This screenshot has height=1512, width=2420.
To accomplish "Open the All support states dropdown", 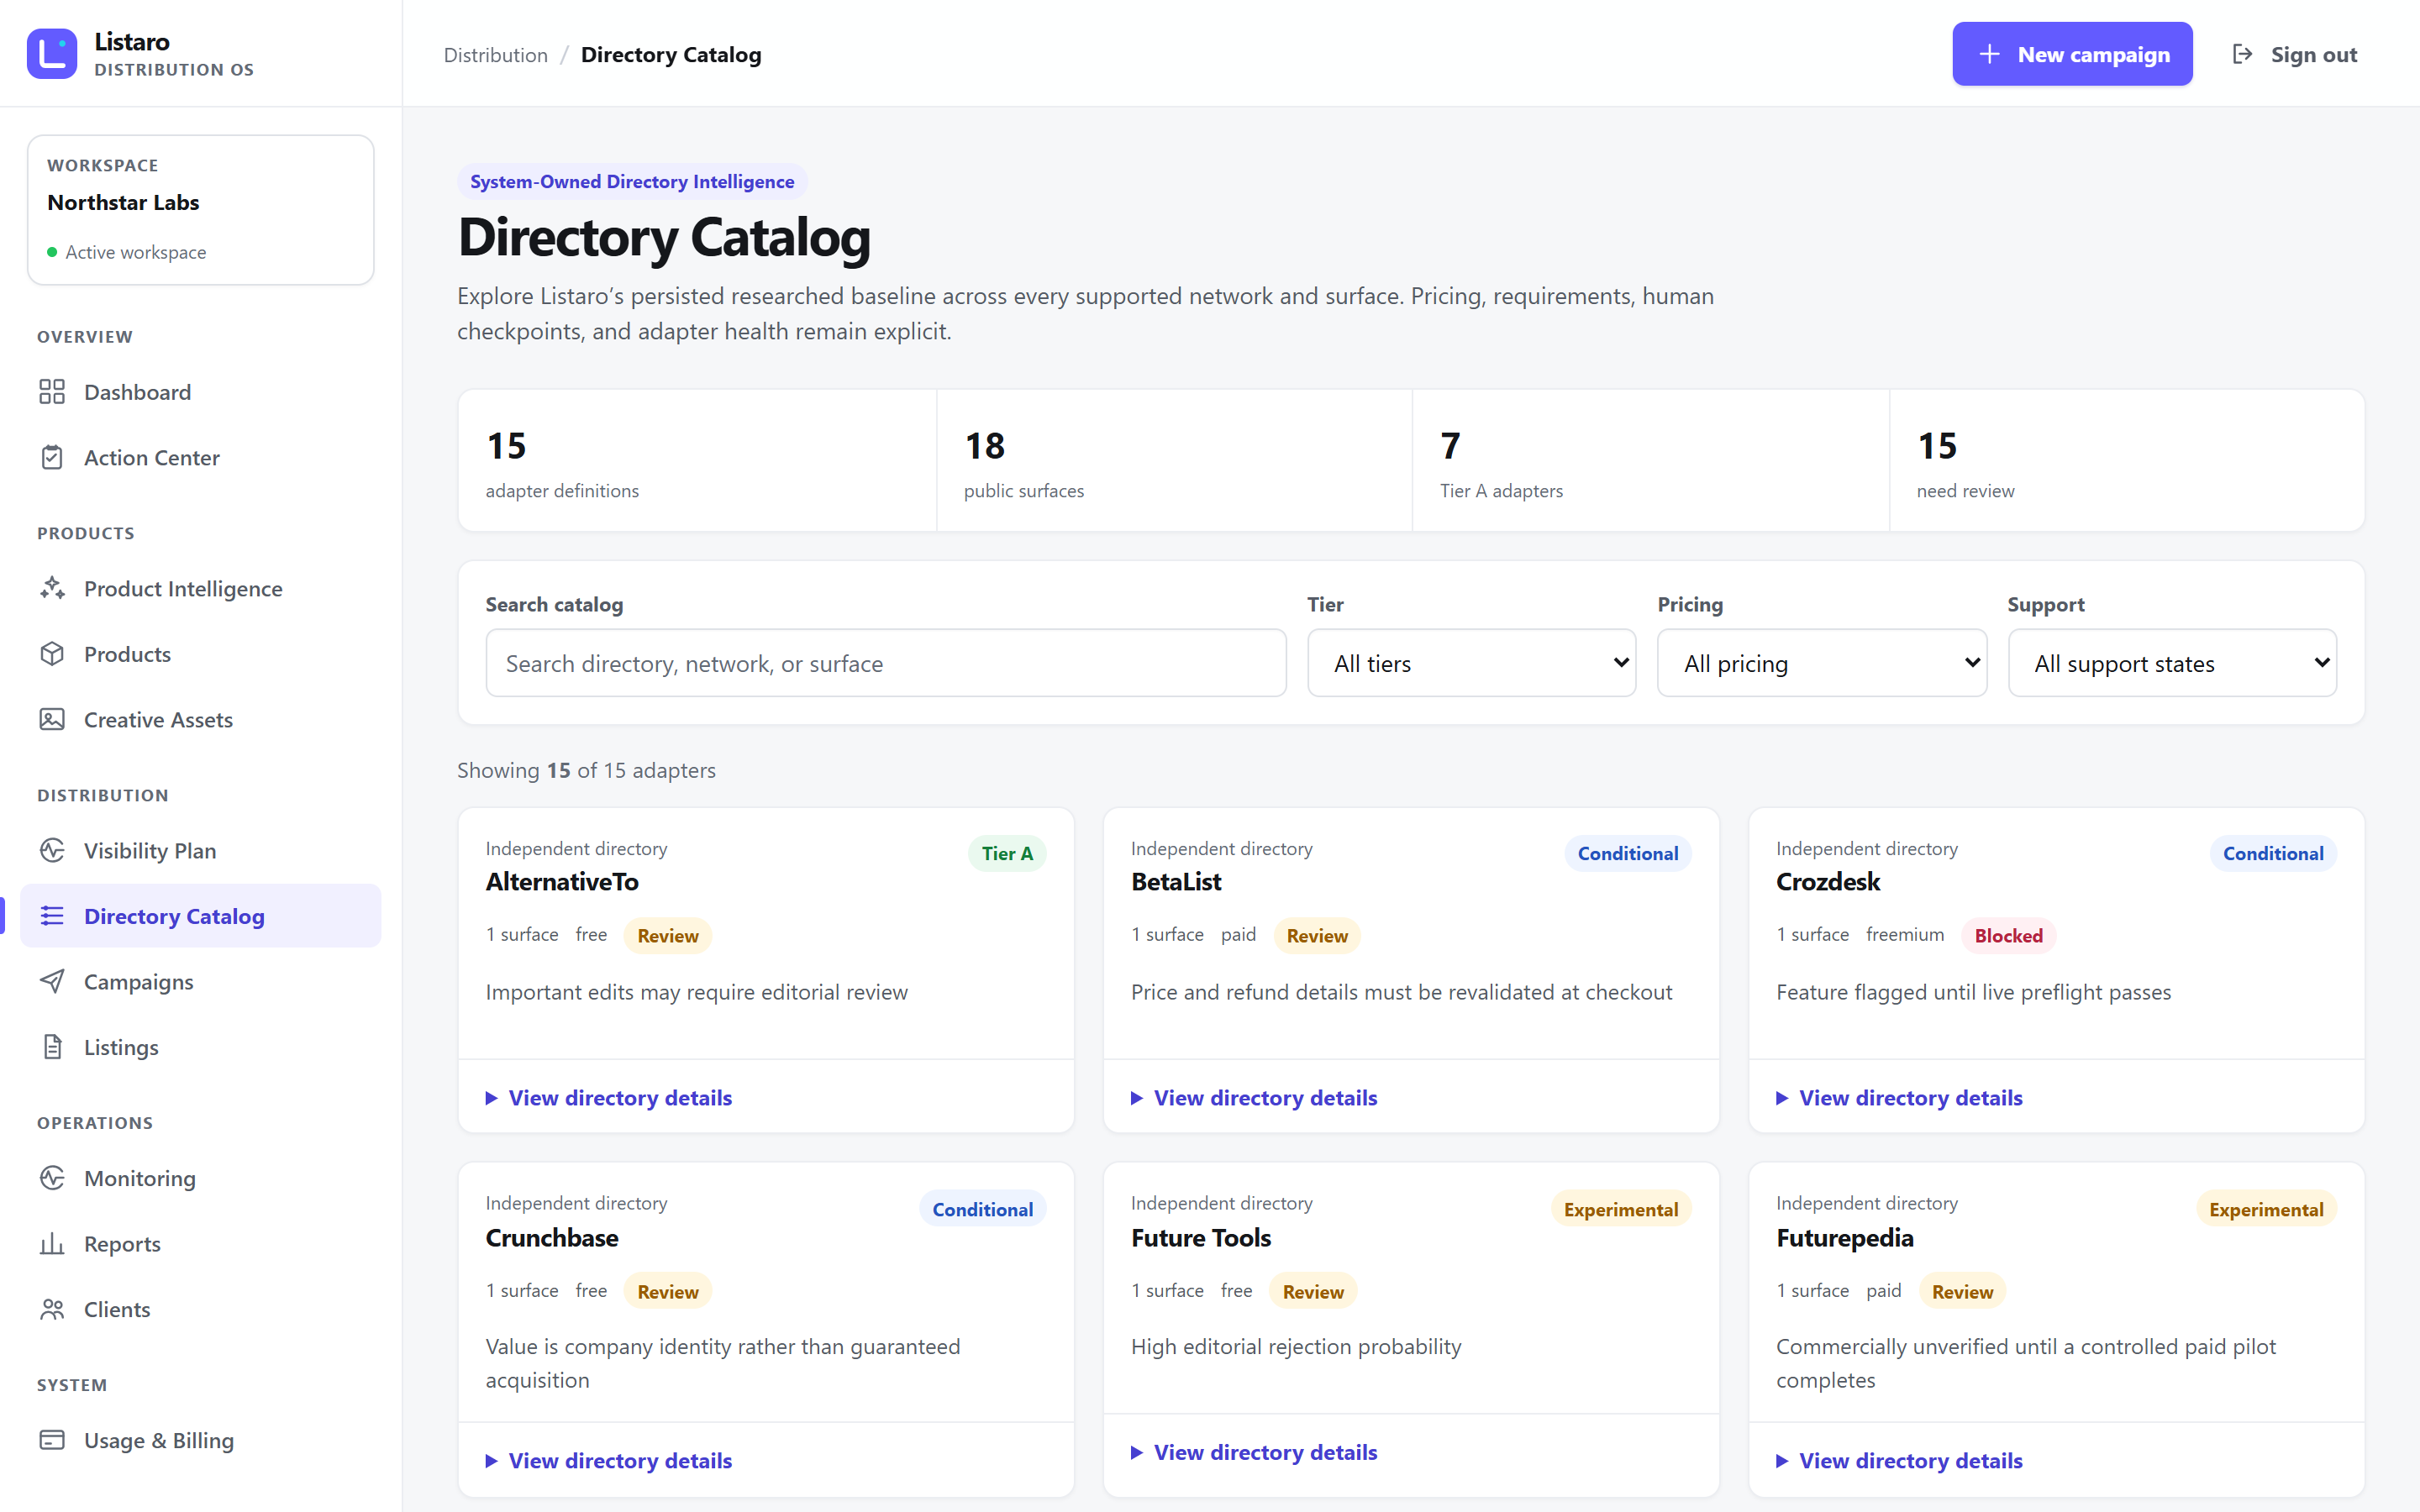I will (2172, 663).
